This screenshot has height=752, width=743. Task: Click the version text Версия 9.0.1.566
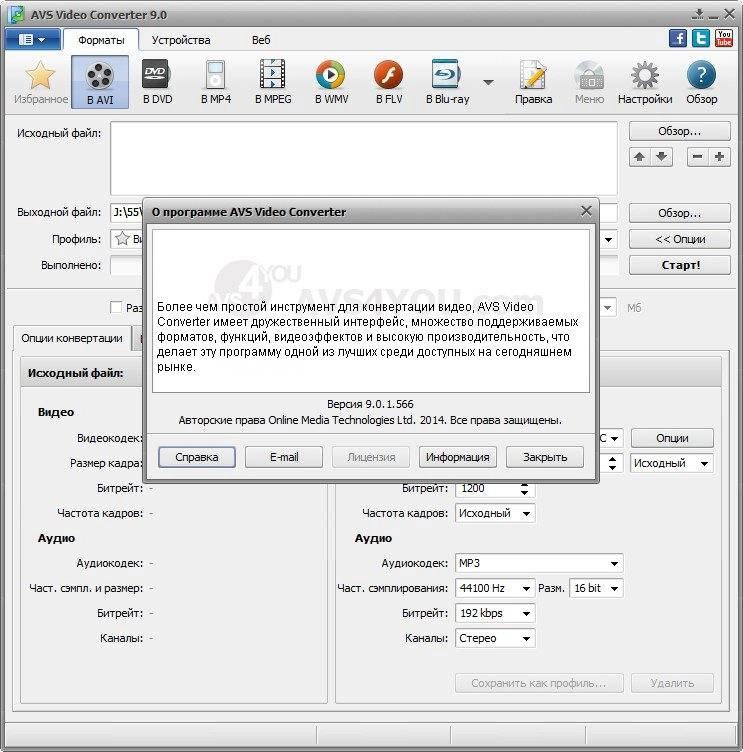coord(370,404)
